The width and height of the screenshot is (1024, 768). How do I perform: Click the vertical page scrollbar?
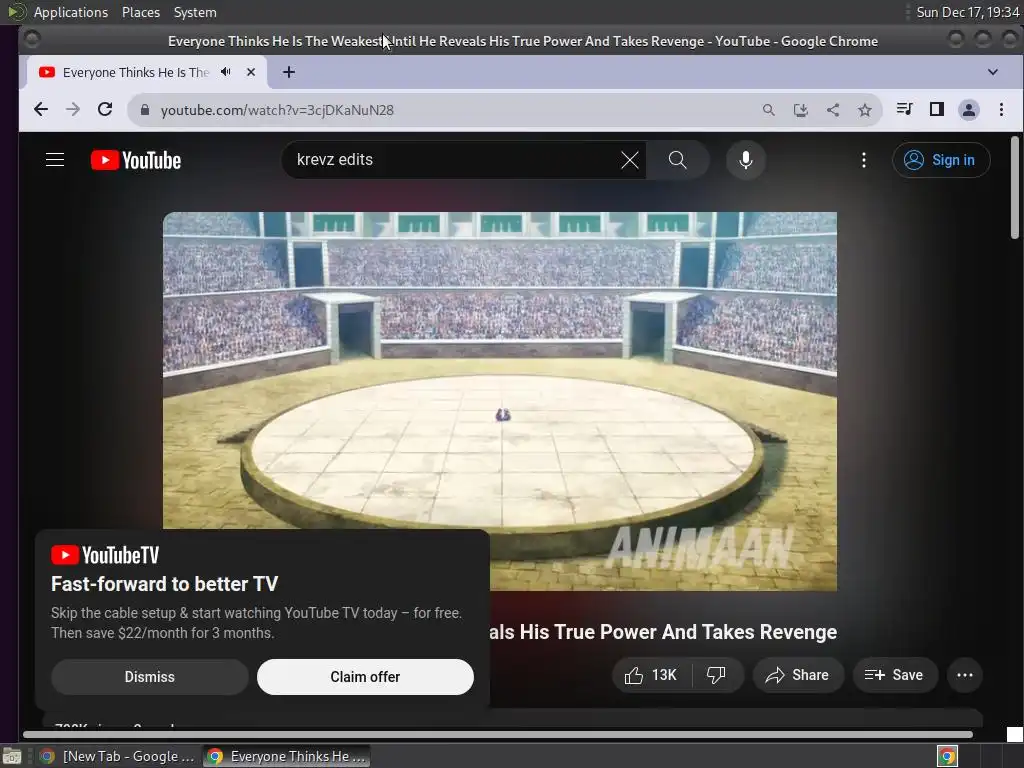point(1015,188)
